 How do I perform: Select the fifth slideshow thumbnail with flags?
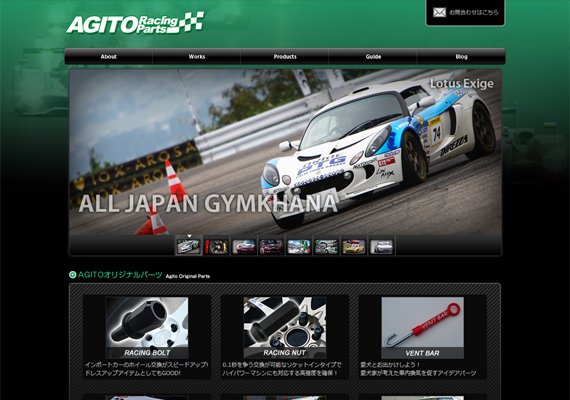coord(299,247)
